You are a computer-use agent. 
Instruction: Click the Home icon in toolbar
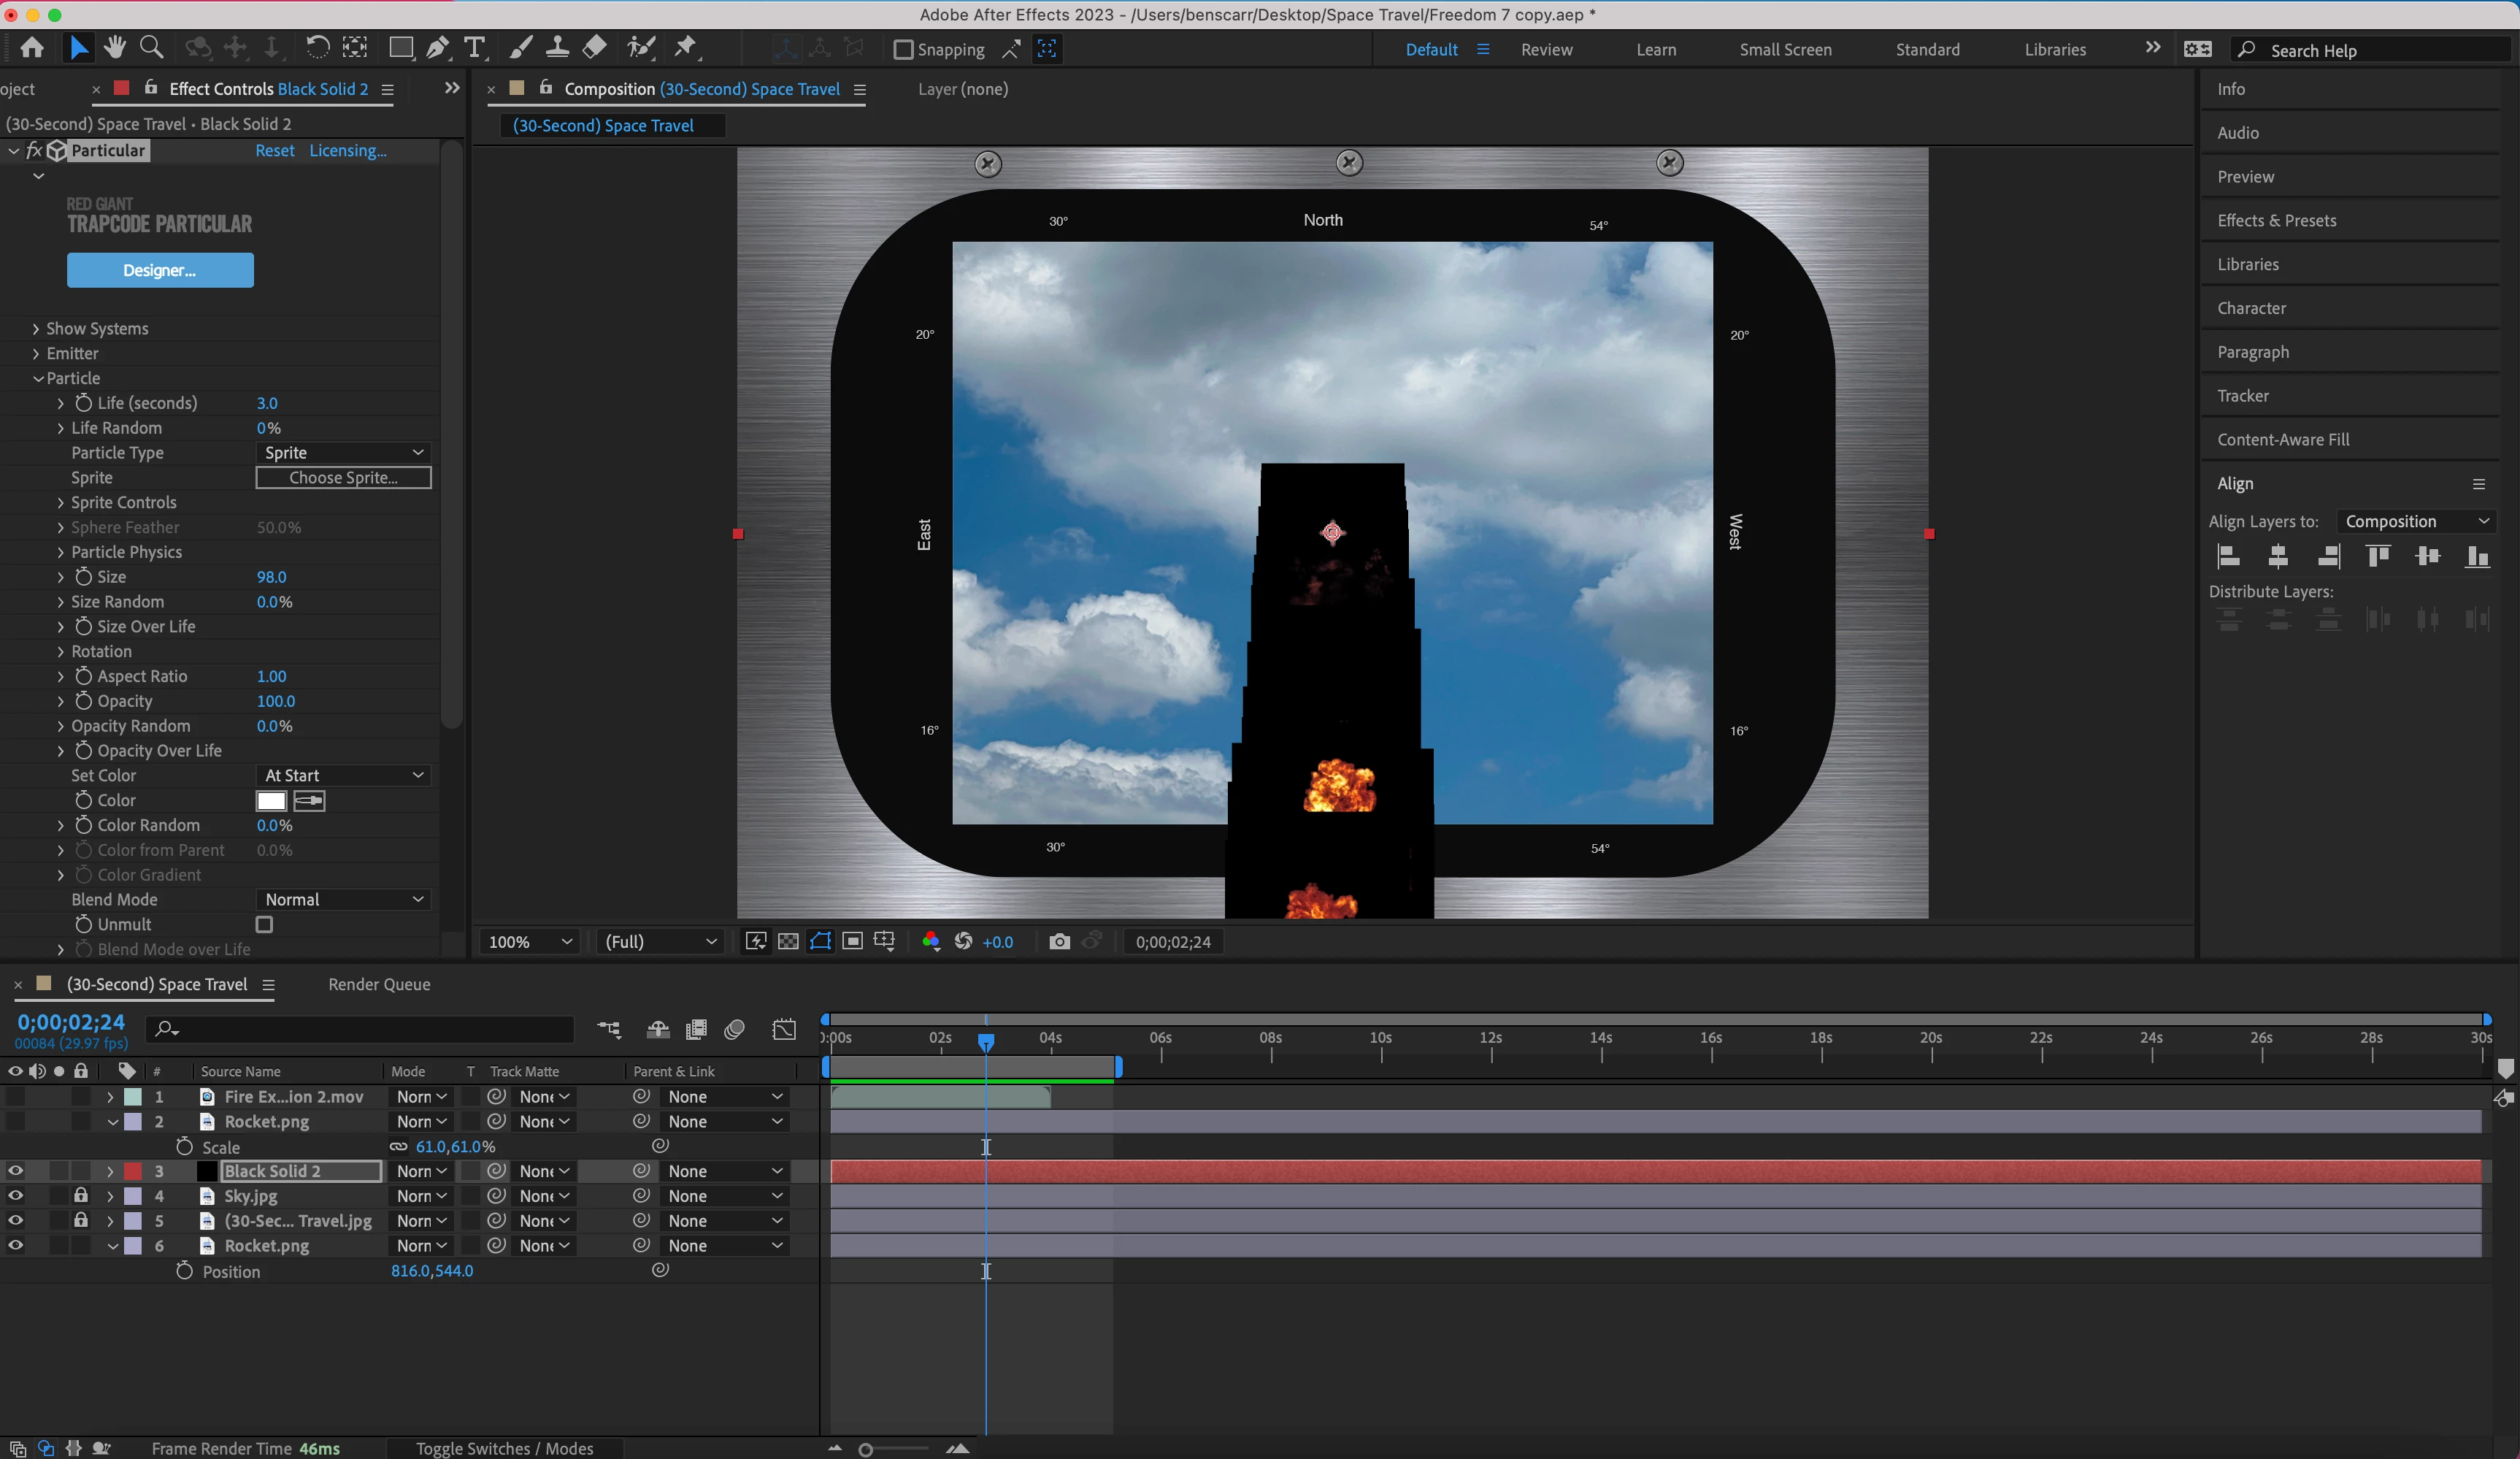click(32, 47)
